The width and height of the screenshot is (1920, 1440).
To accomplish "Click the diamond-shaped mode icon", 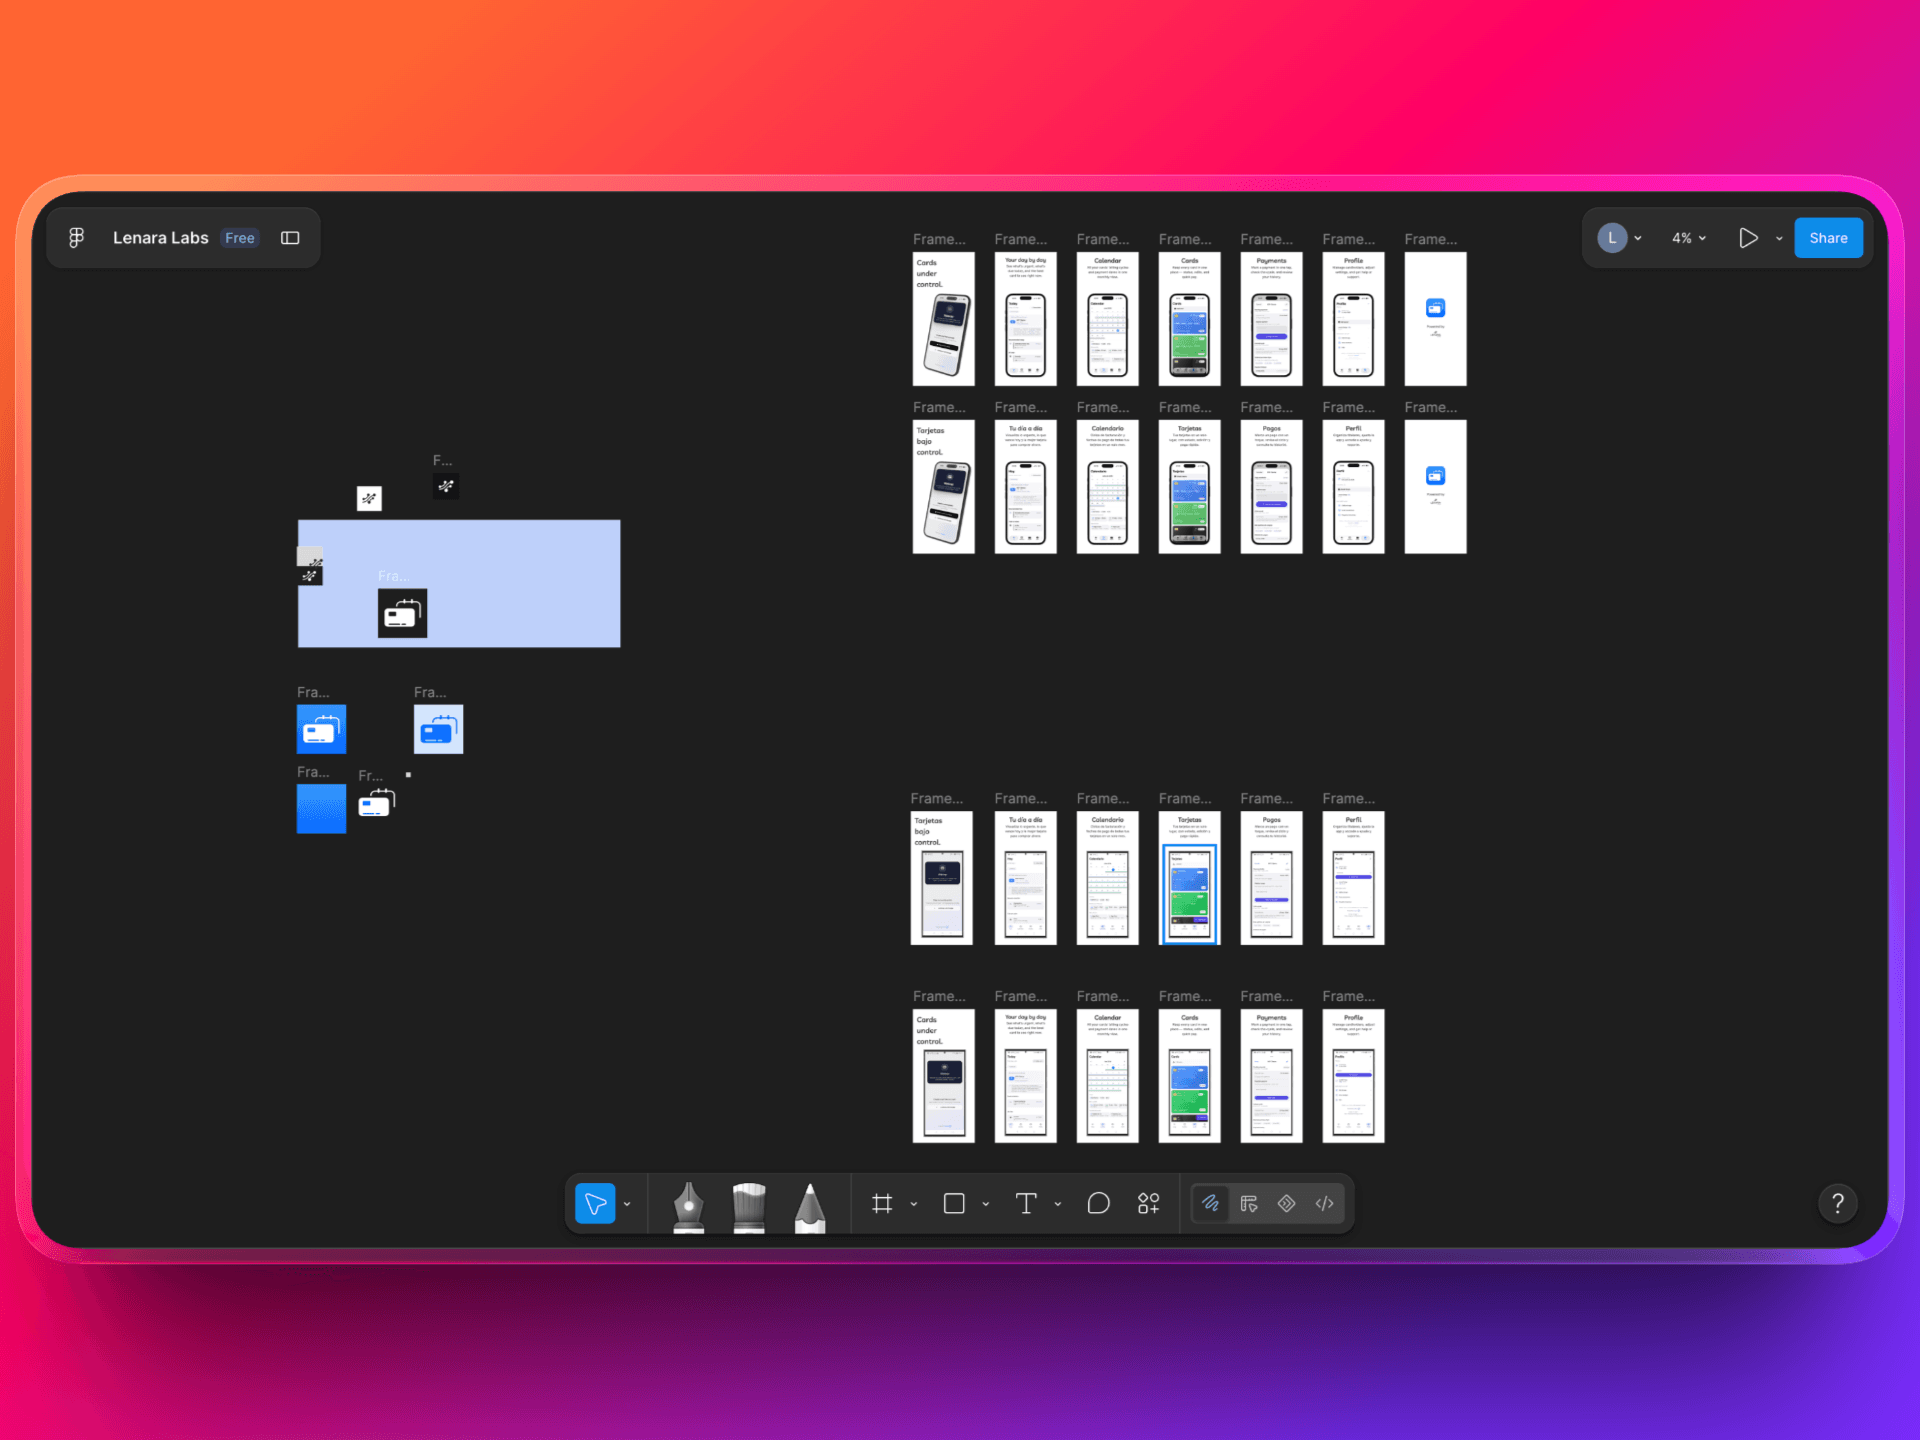I will point(1287,1203).
